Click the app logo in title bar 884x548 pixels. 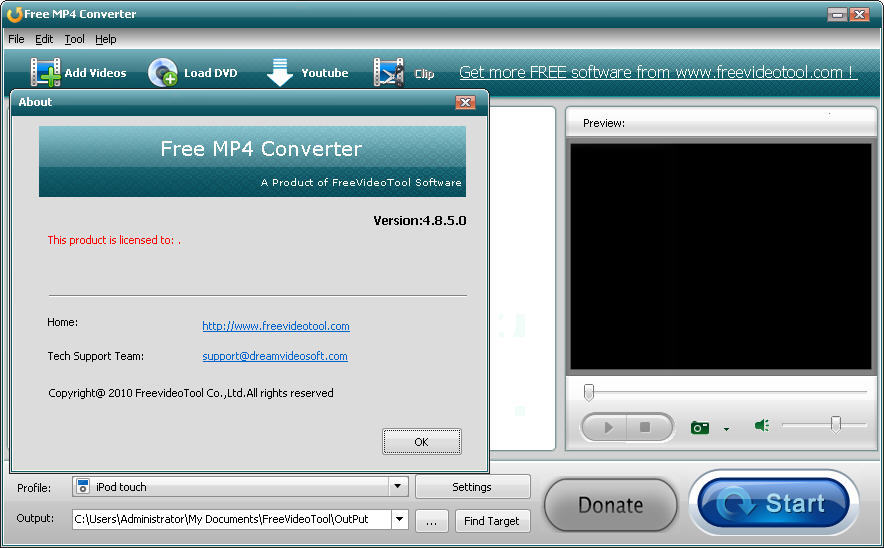[14, 14]
